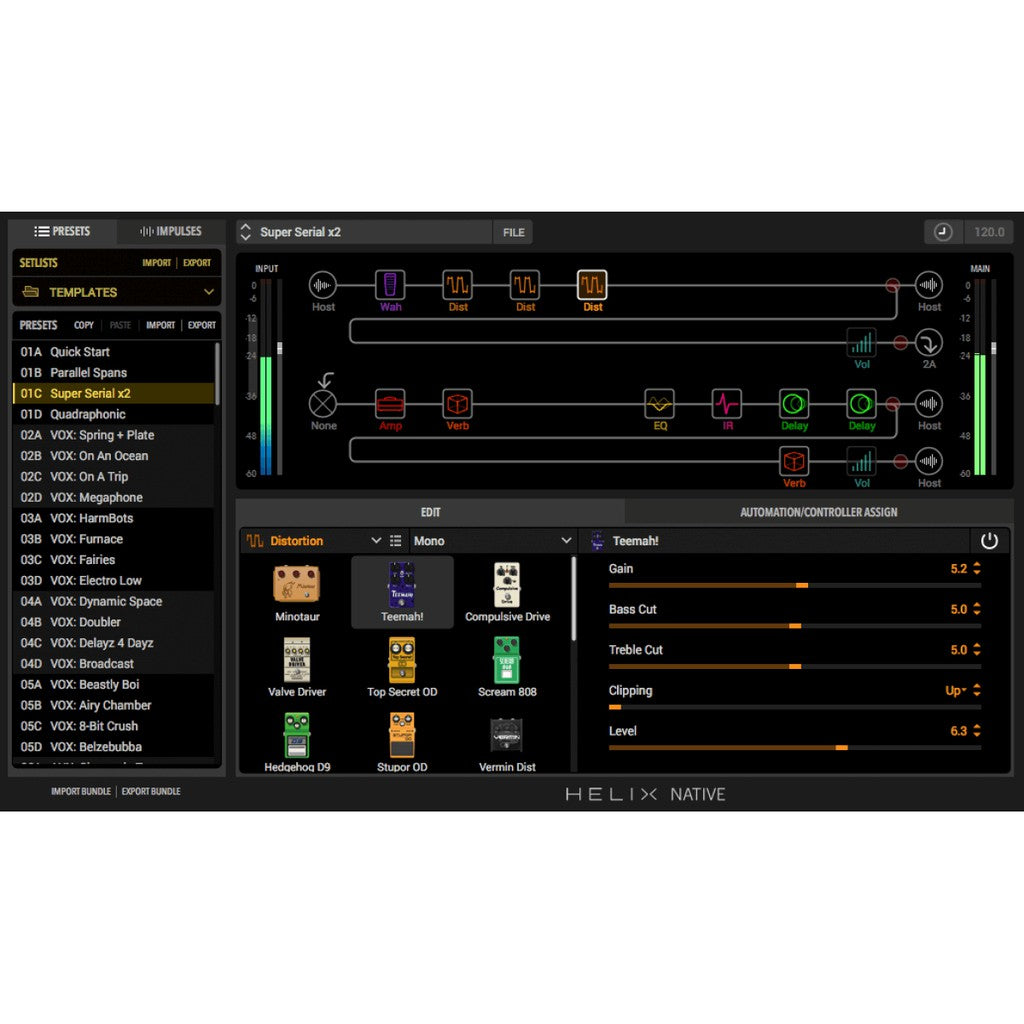Open the Mono channel dropdown
This screenshot has height=1024, width=1024.
pyautogui.click(x=490, y=540)
